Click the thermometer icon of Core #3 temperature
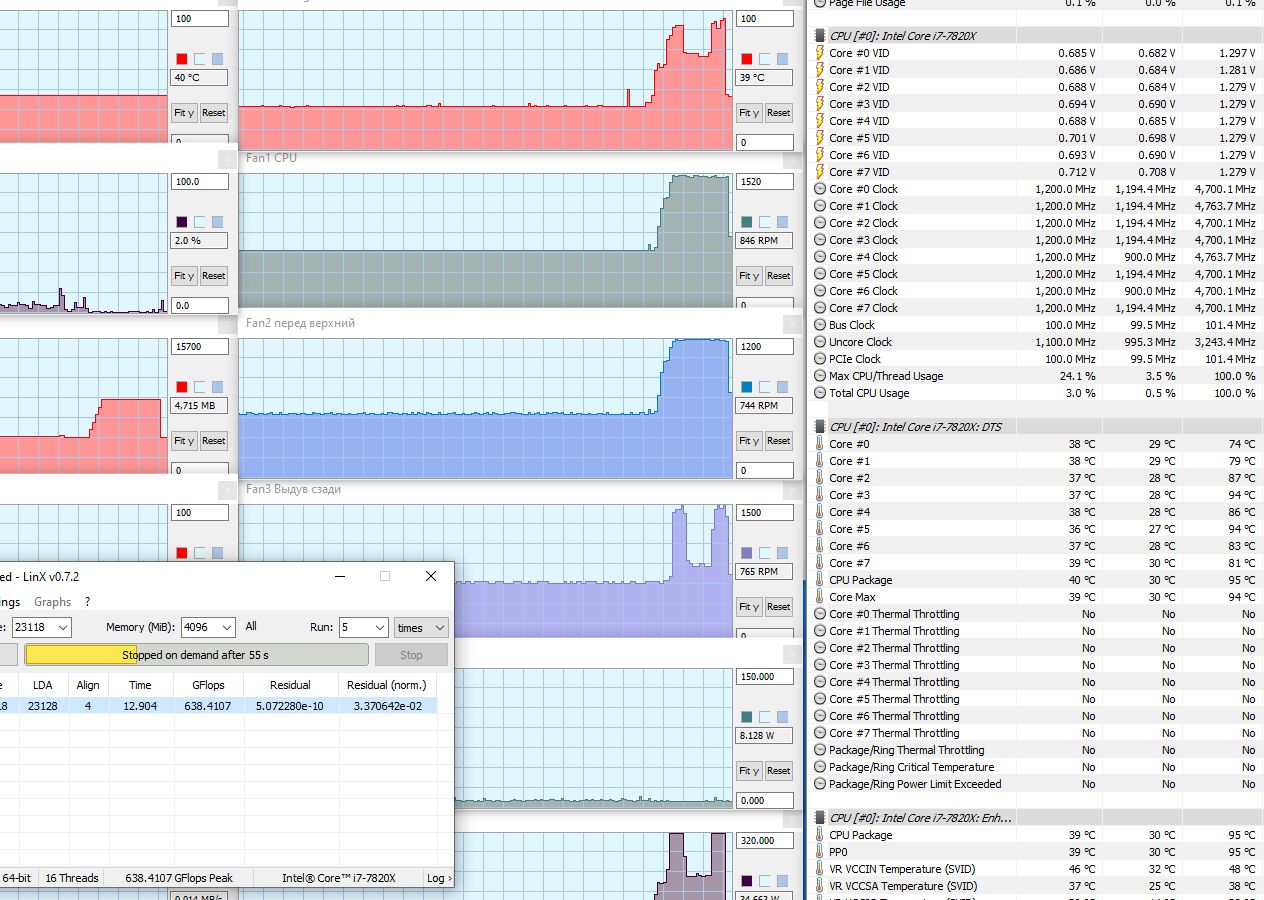 pos(820,495)
